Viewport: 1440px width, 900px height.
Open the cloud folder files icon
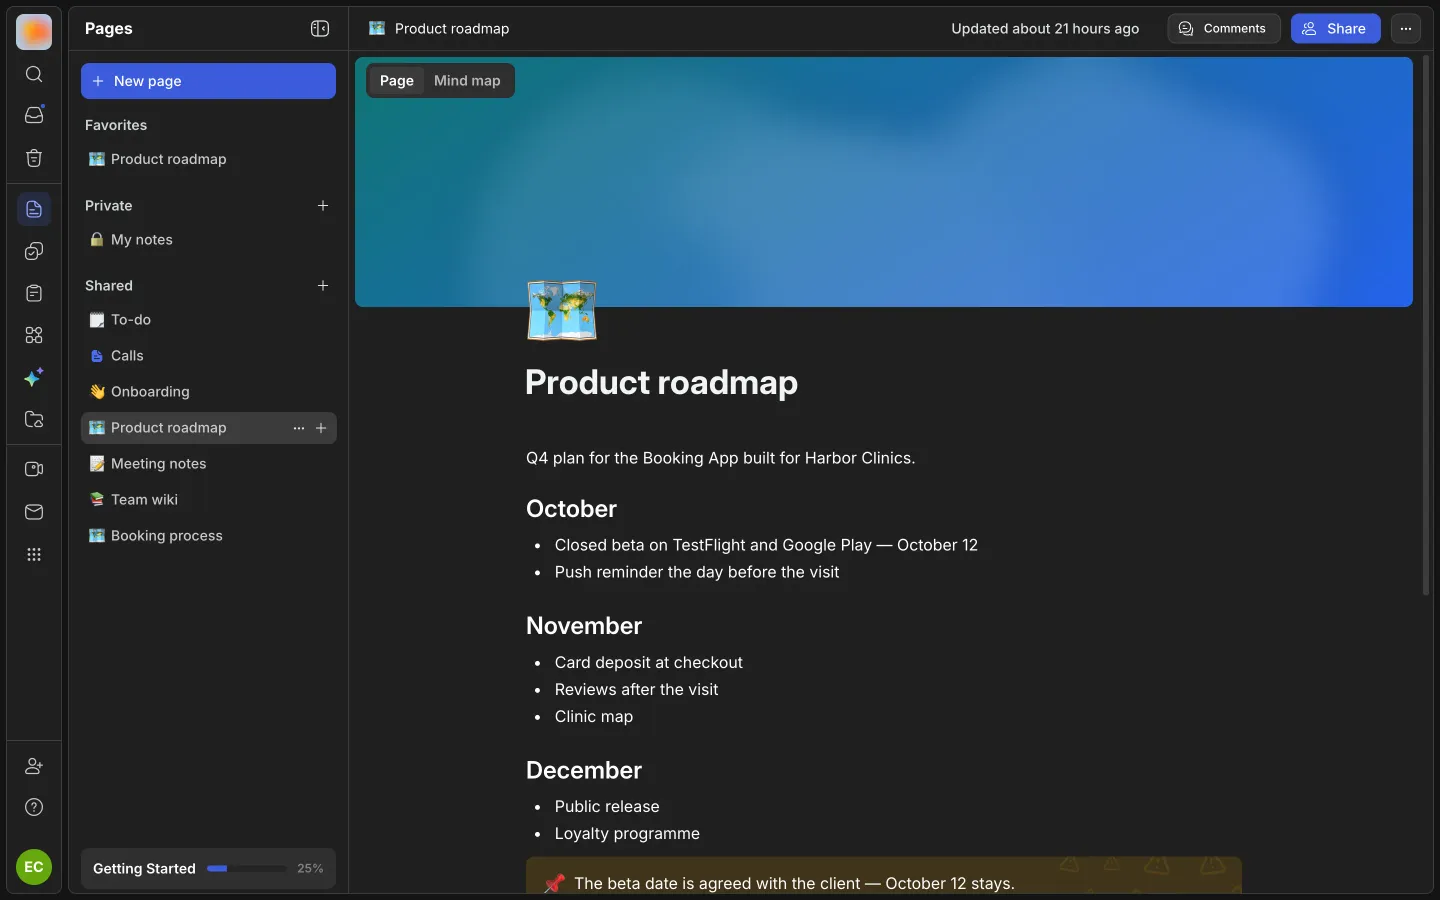(34, 419)
